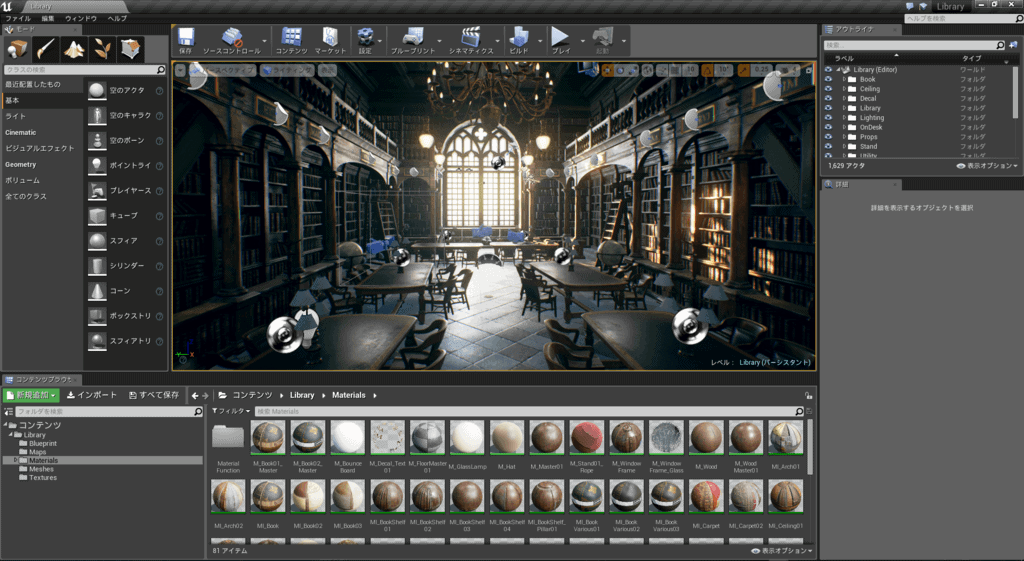Expand the Book folder in outliner
This screenshot has height=561, width=1024.
point(844,79)
